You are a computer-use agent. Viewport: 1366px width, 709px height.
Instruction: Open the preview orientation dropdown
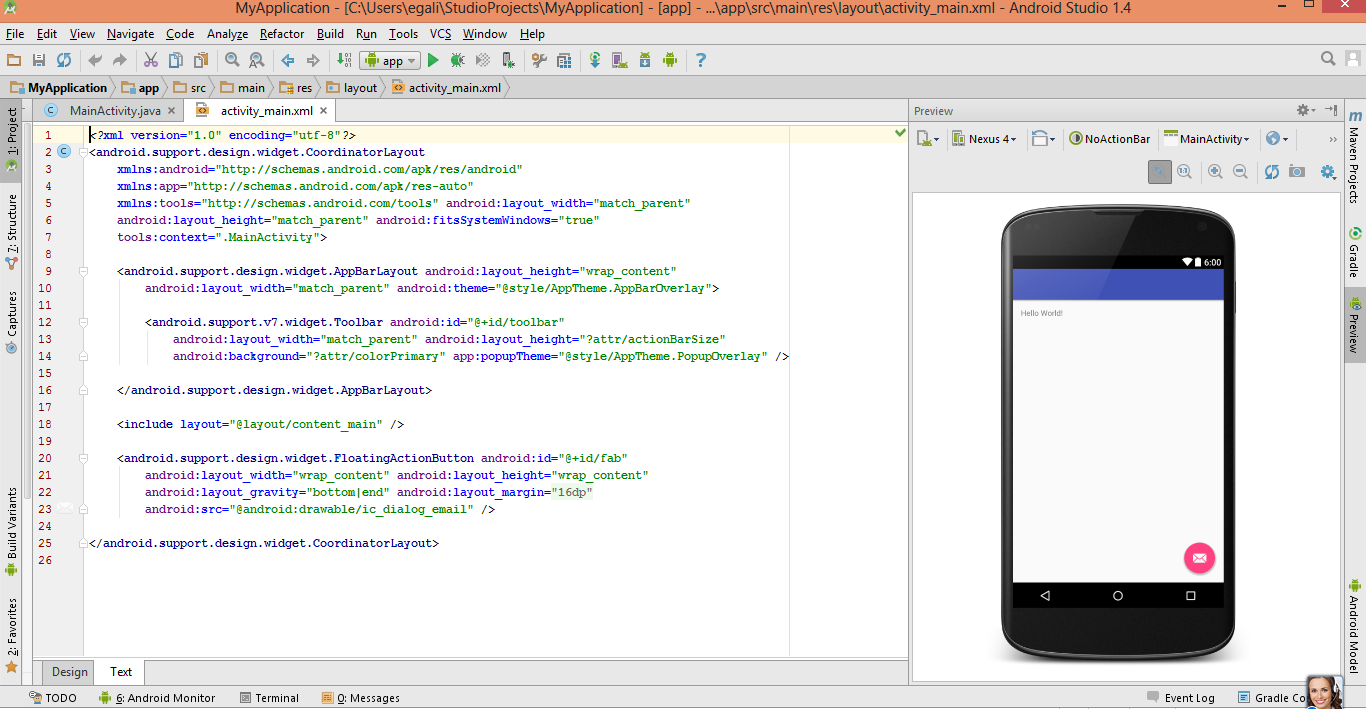(1043, 139)
